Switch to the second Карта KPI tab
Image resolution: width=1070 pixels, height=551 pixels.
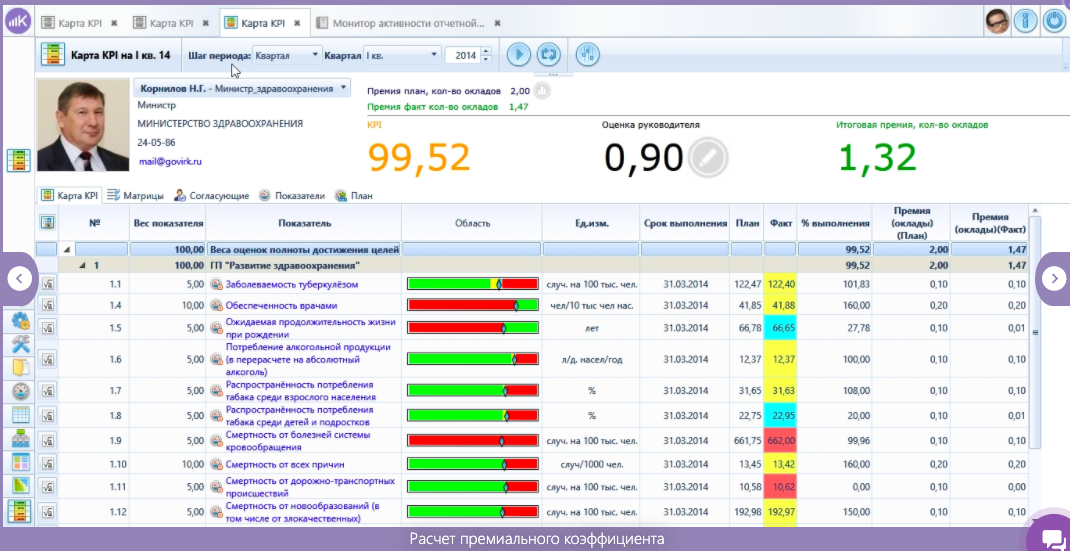(172, 23)
